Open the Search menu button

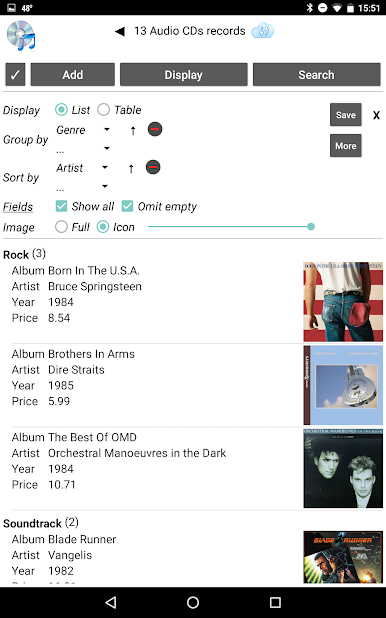317,74
